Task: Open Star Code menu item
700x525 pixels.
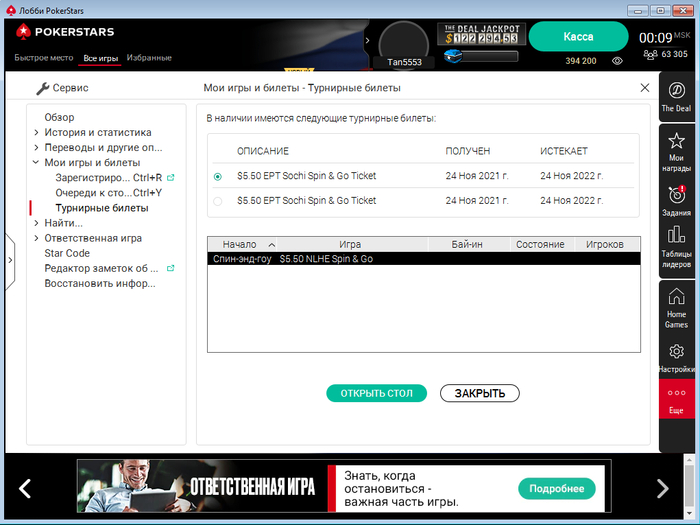Action: pyautogui.click(x=67, y=253)
